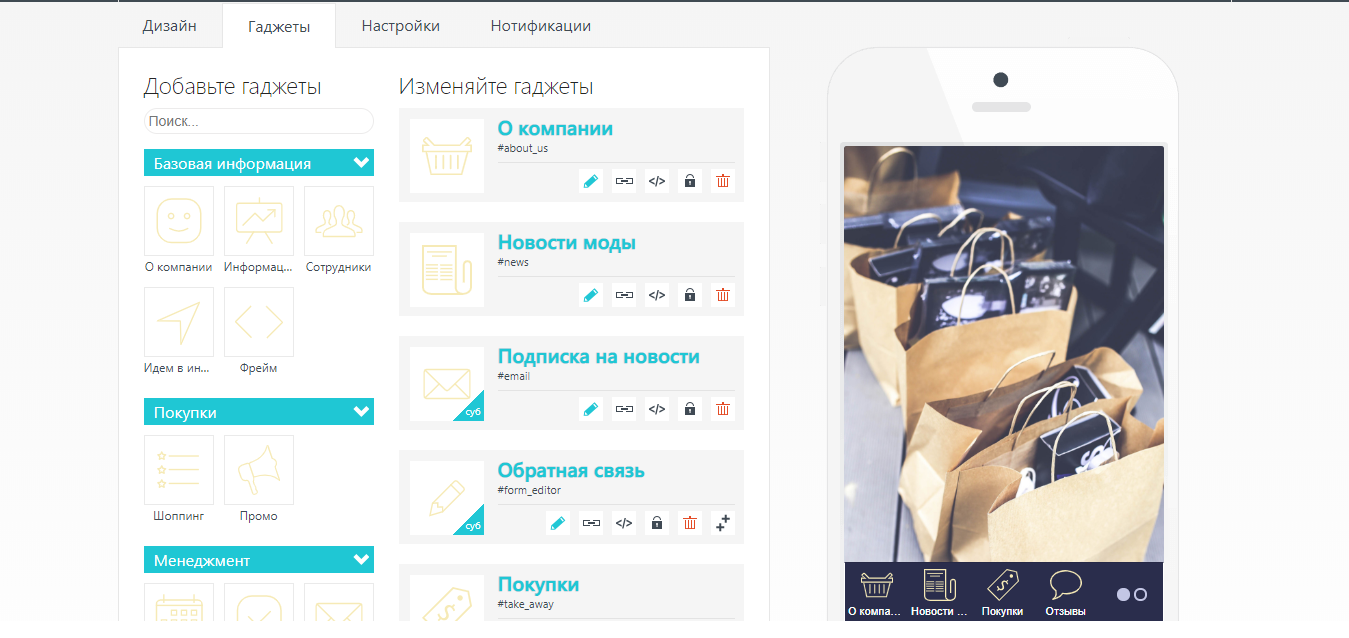This screenshot has height=638, width=1349.
Task: Switch to second page dot in phone preview
Action: [1140, 594]
